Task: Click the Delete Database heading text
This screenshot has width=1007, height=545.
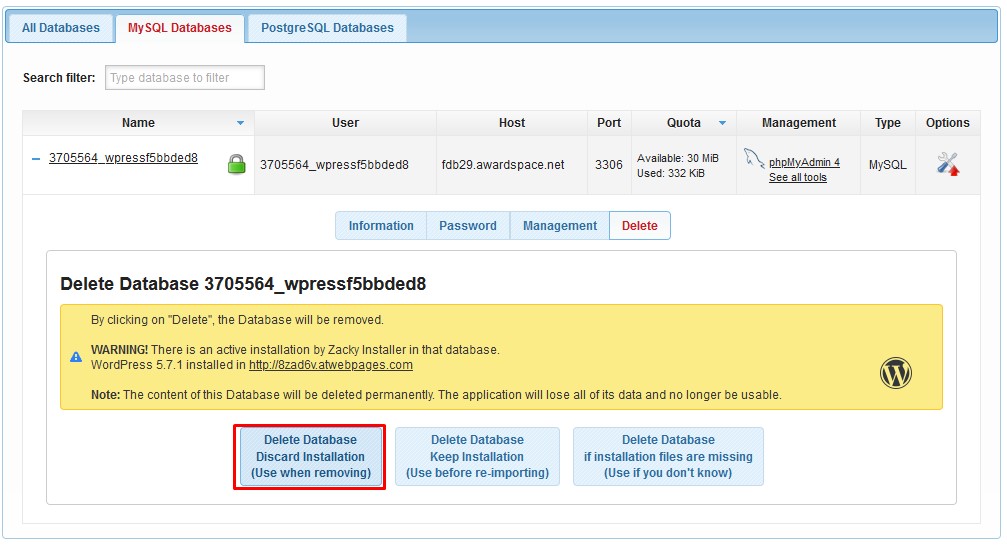Action: pos(243,284)
